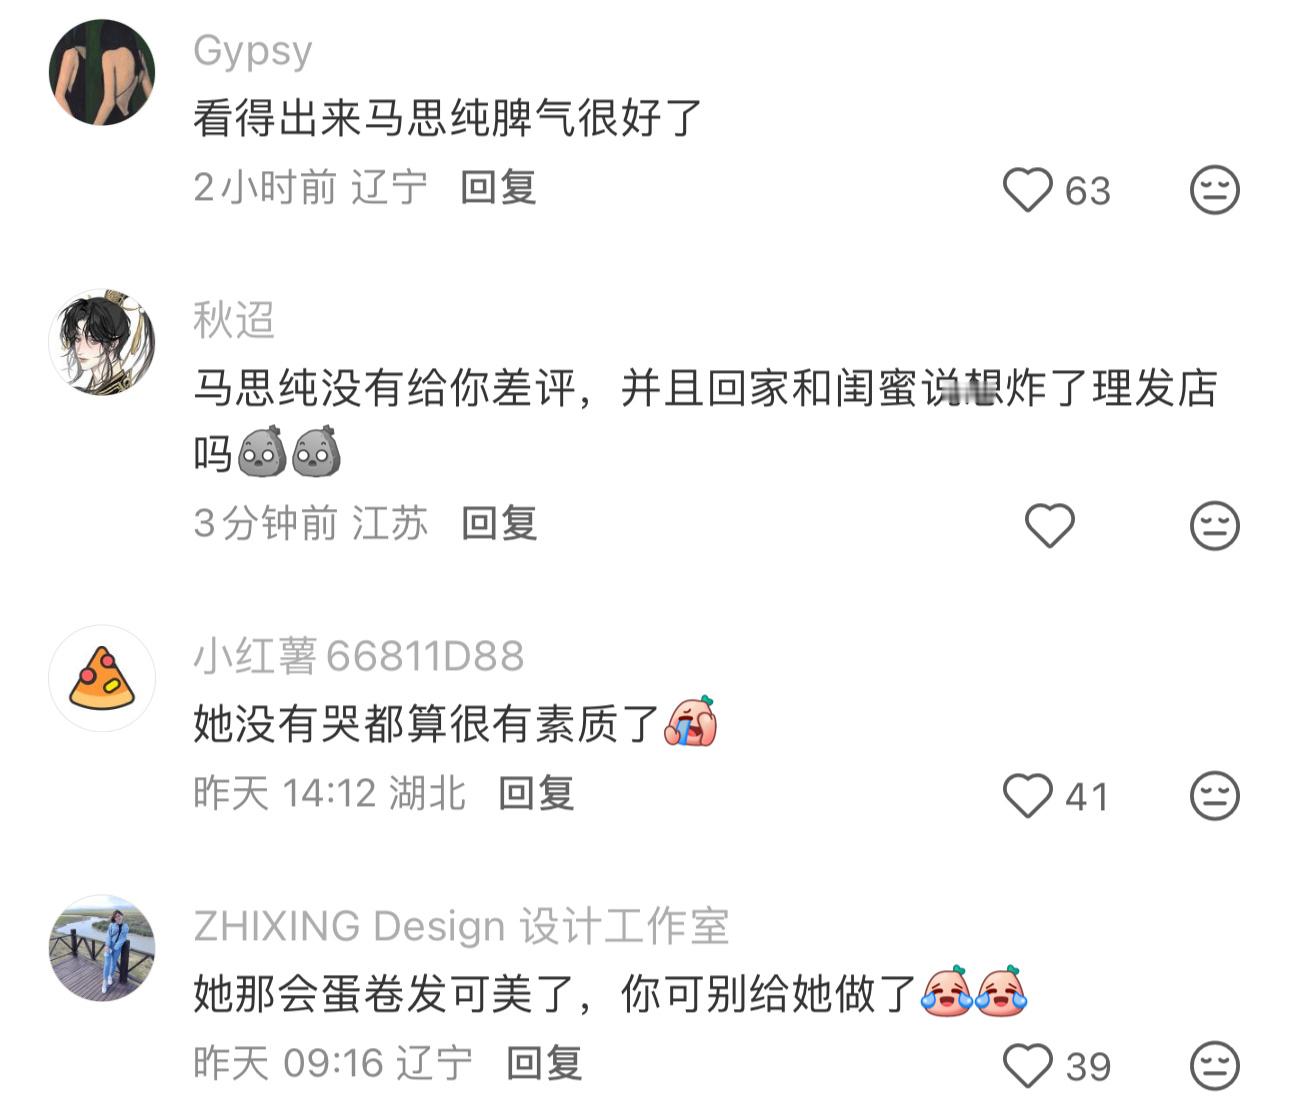Screen dimensions: 1290x1104
Task: Like Gypsy's comment with 63 likes
Action: [x=1028, y=190]
